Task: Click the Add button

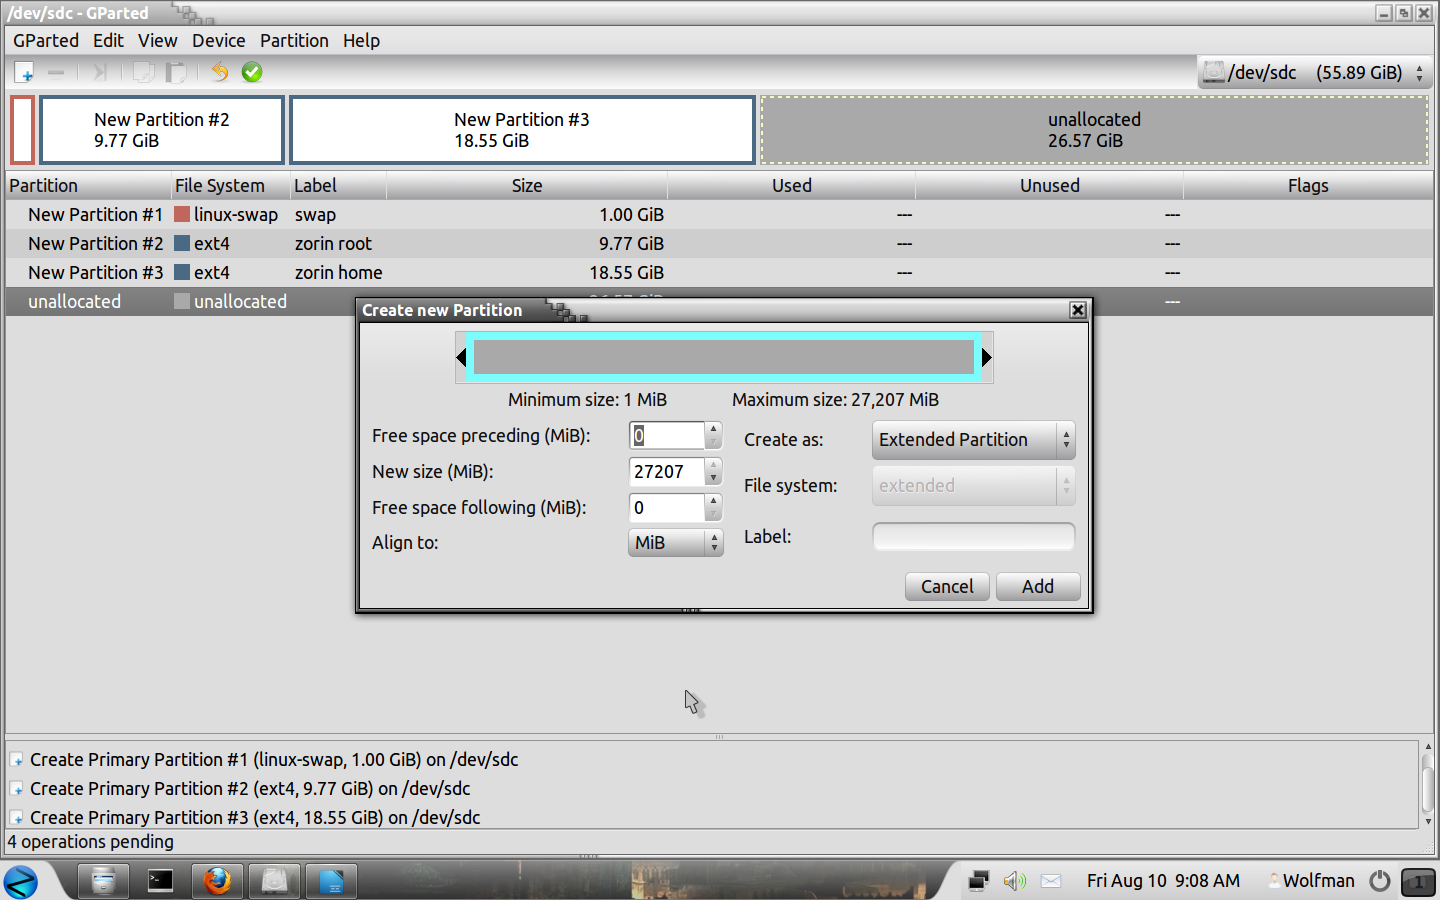Action: 1037,587
